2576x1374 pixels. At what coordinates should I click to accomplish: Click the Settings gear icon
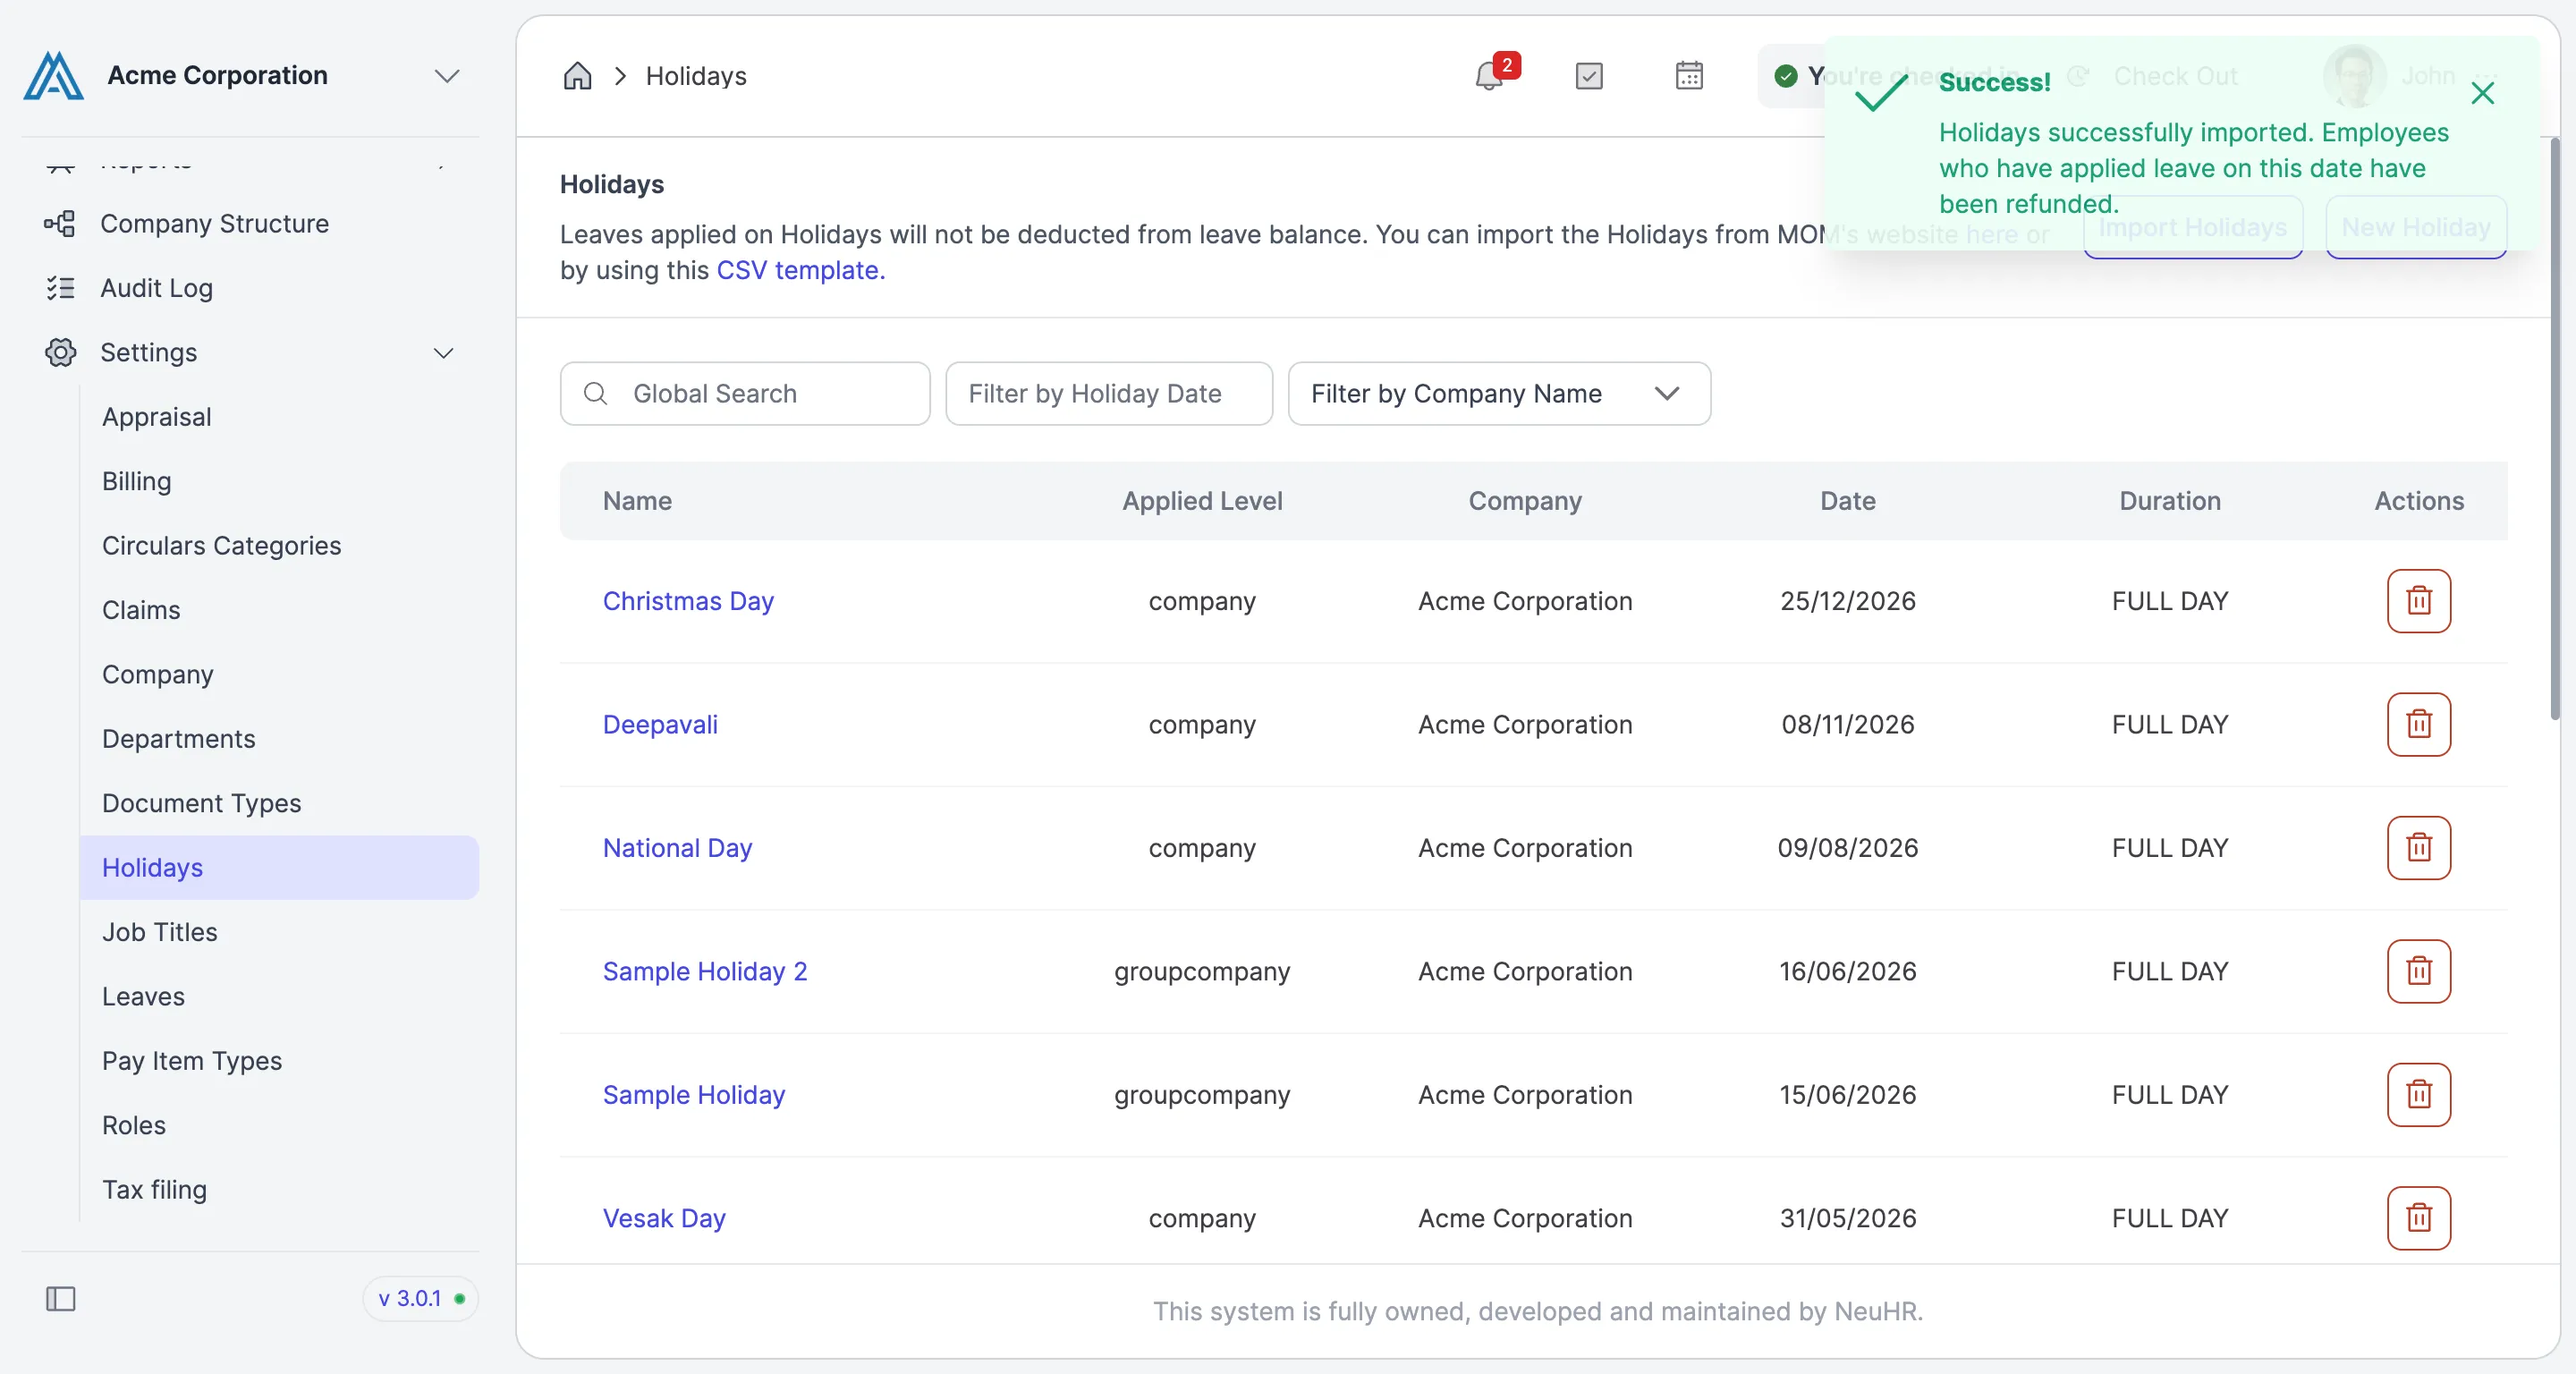60,352
